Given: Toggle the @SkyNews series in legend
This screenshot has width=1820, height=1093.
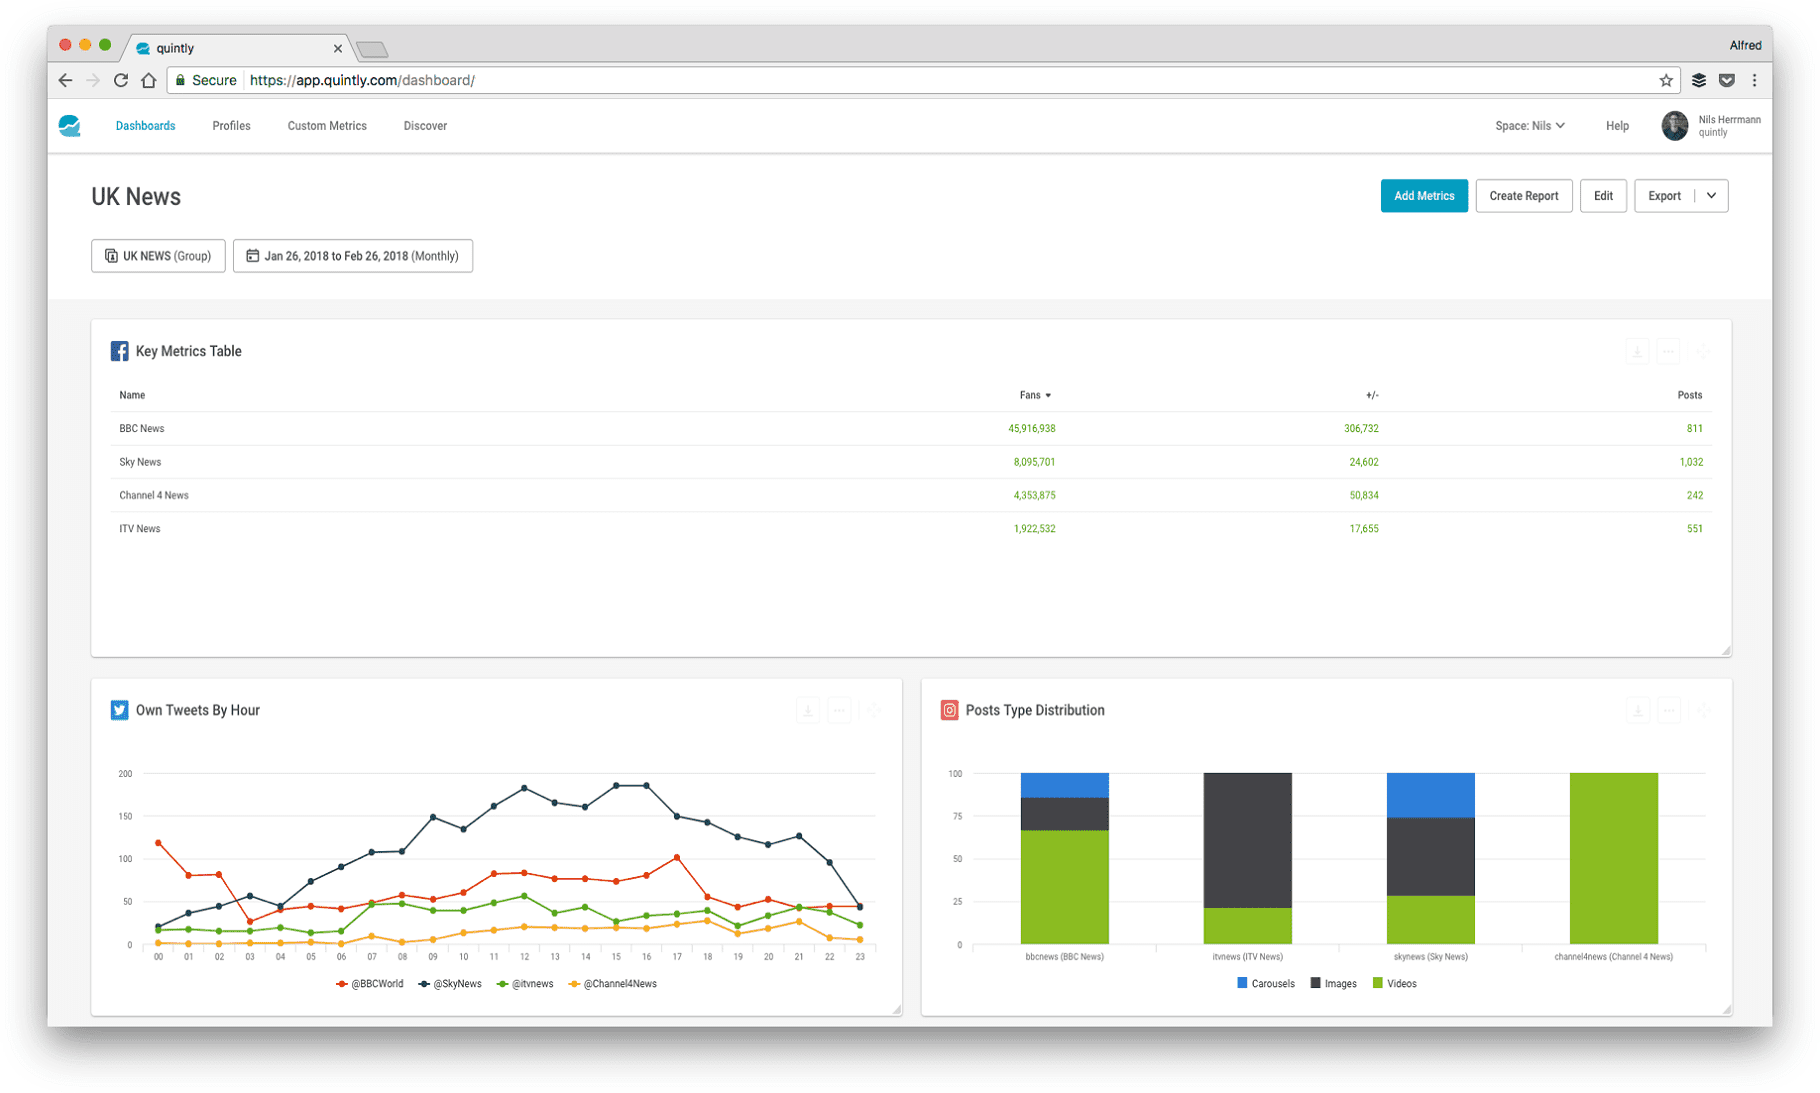Looking at the screenshot, I should click(450, 984).
